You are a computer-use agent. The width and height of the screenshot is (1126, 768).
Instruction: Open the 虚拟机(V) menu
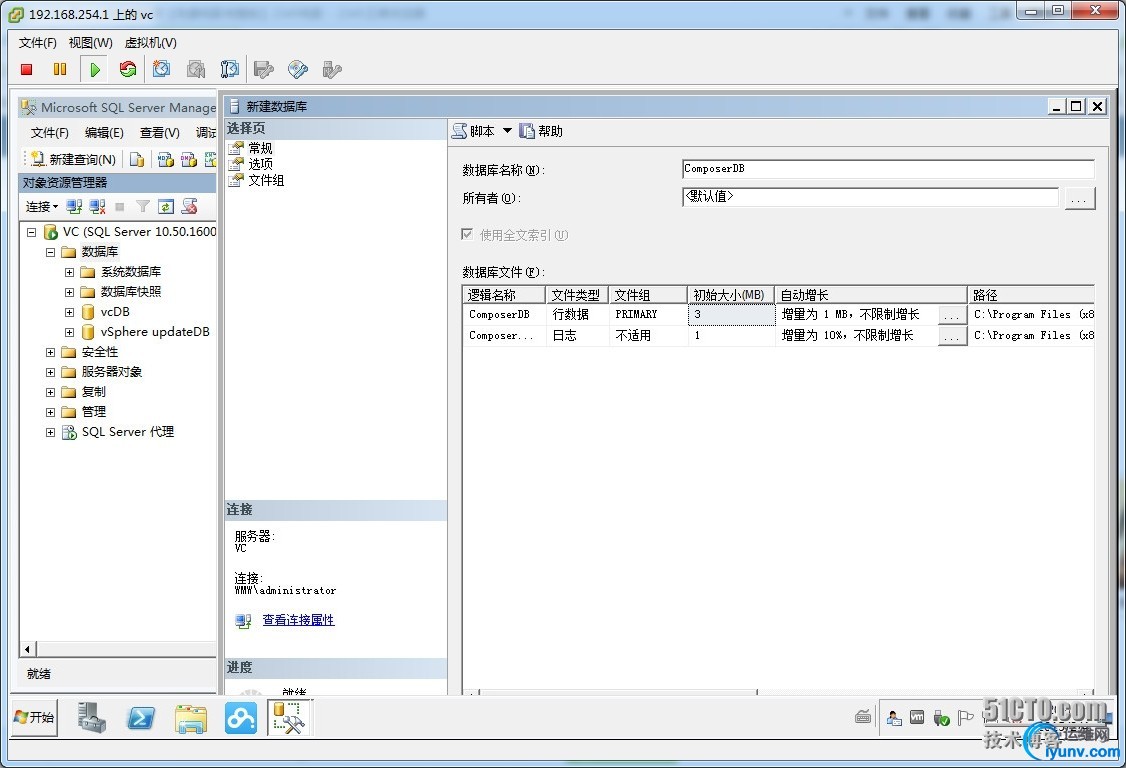(x=151, y=43)
